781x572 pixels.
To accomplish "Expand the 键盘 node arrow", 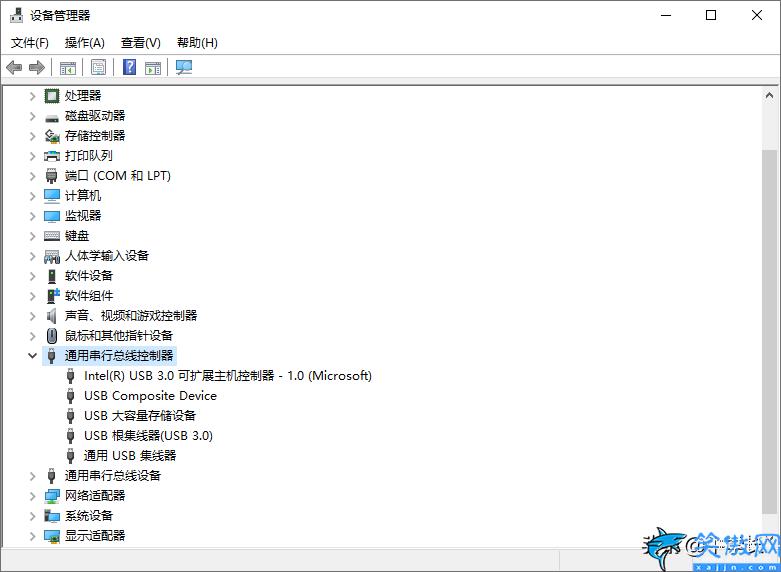I will pyautogui.click(x=32, y=236).
